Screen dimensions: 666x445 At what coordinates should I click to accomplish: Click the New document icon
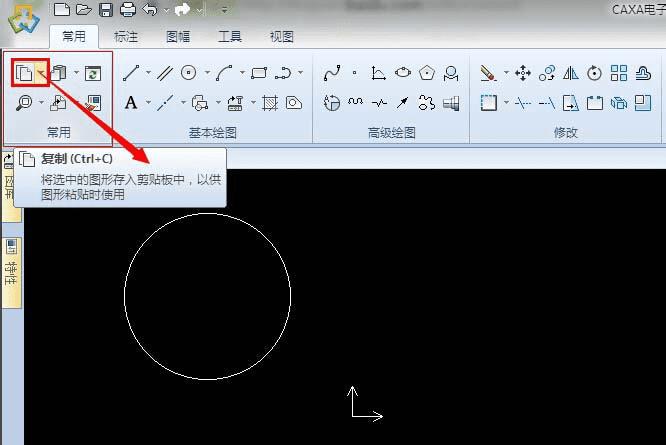click(x=62, y=9)
